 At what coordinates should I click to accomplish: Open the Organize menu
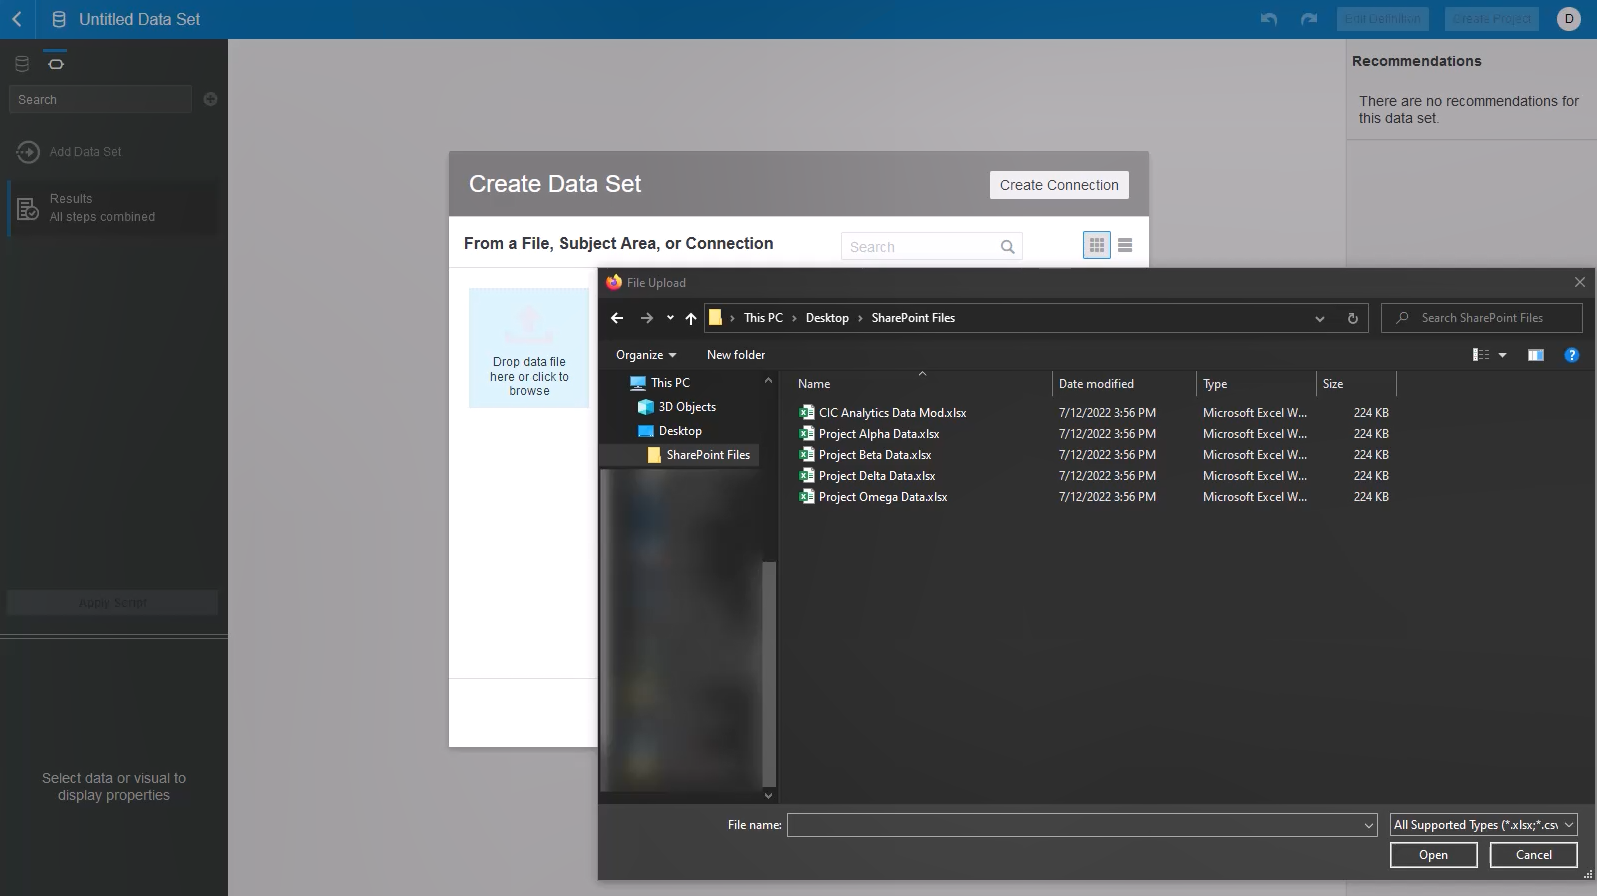pyautogui.click(x=646, y=355)
